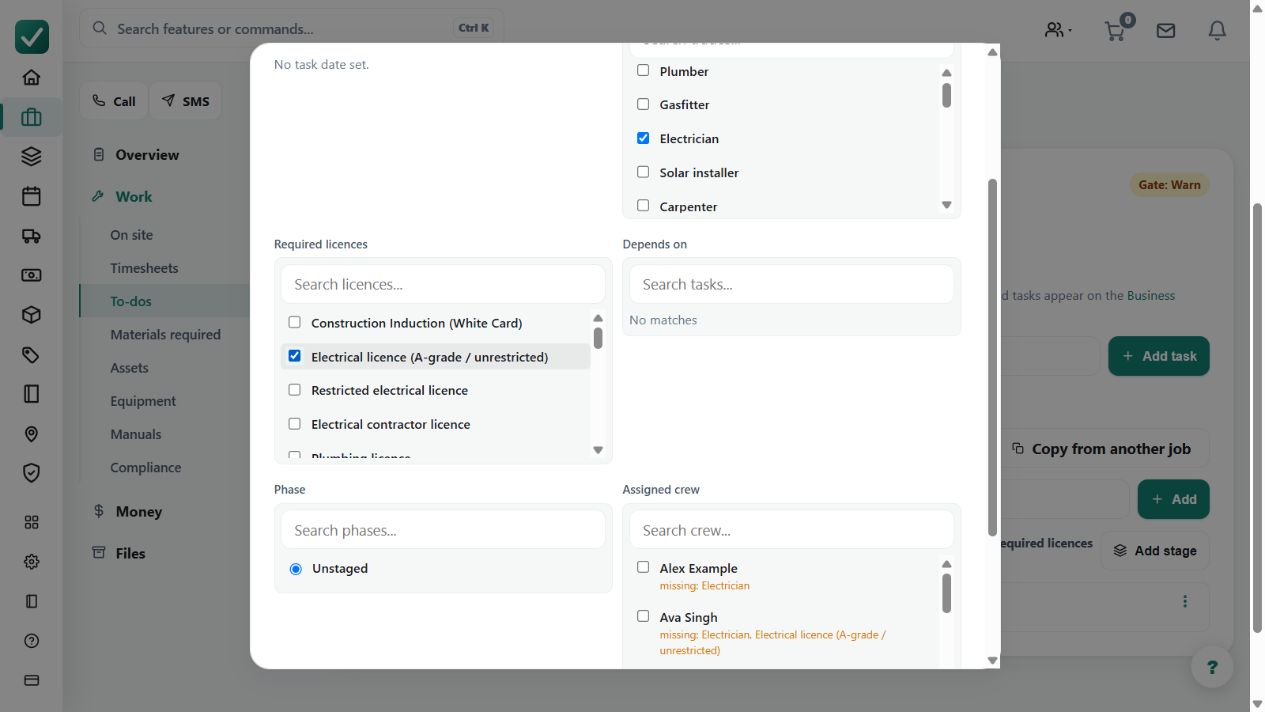Click modal dialog scroll up arrow

pyautogui.click(x=992, y=52)
